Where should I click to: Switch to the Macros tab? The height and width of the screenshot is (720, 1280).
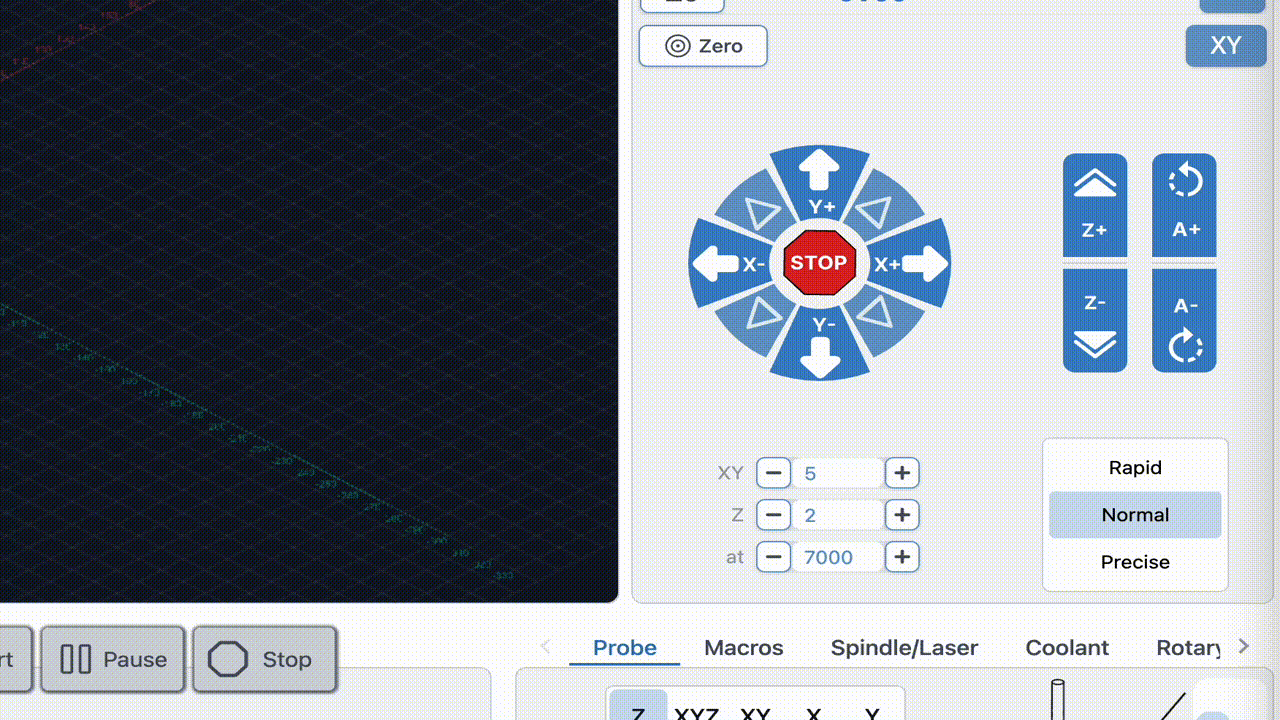pos(743,648)
